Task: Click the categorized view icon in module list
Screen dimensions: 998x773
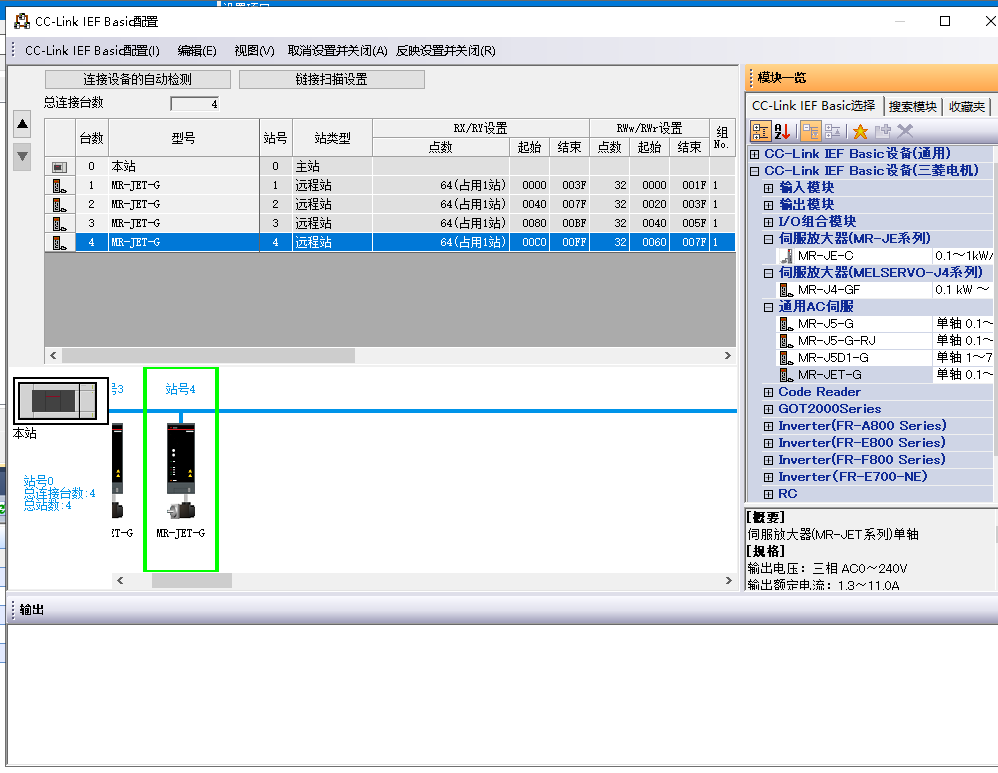Action: coord(760,131)
